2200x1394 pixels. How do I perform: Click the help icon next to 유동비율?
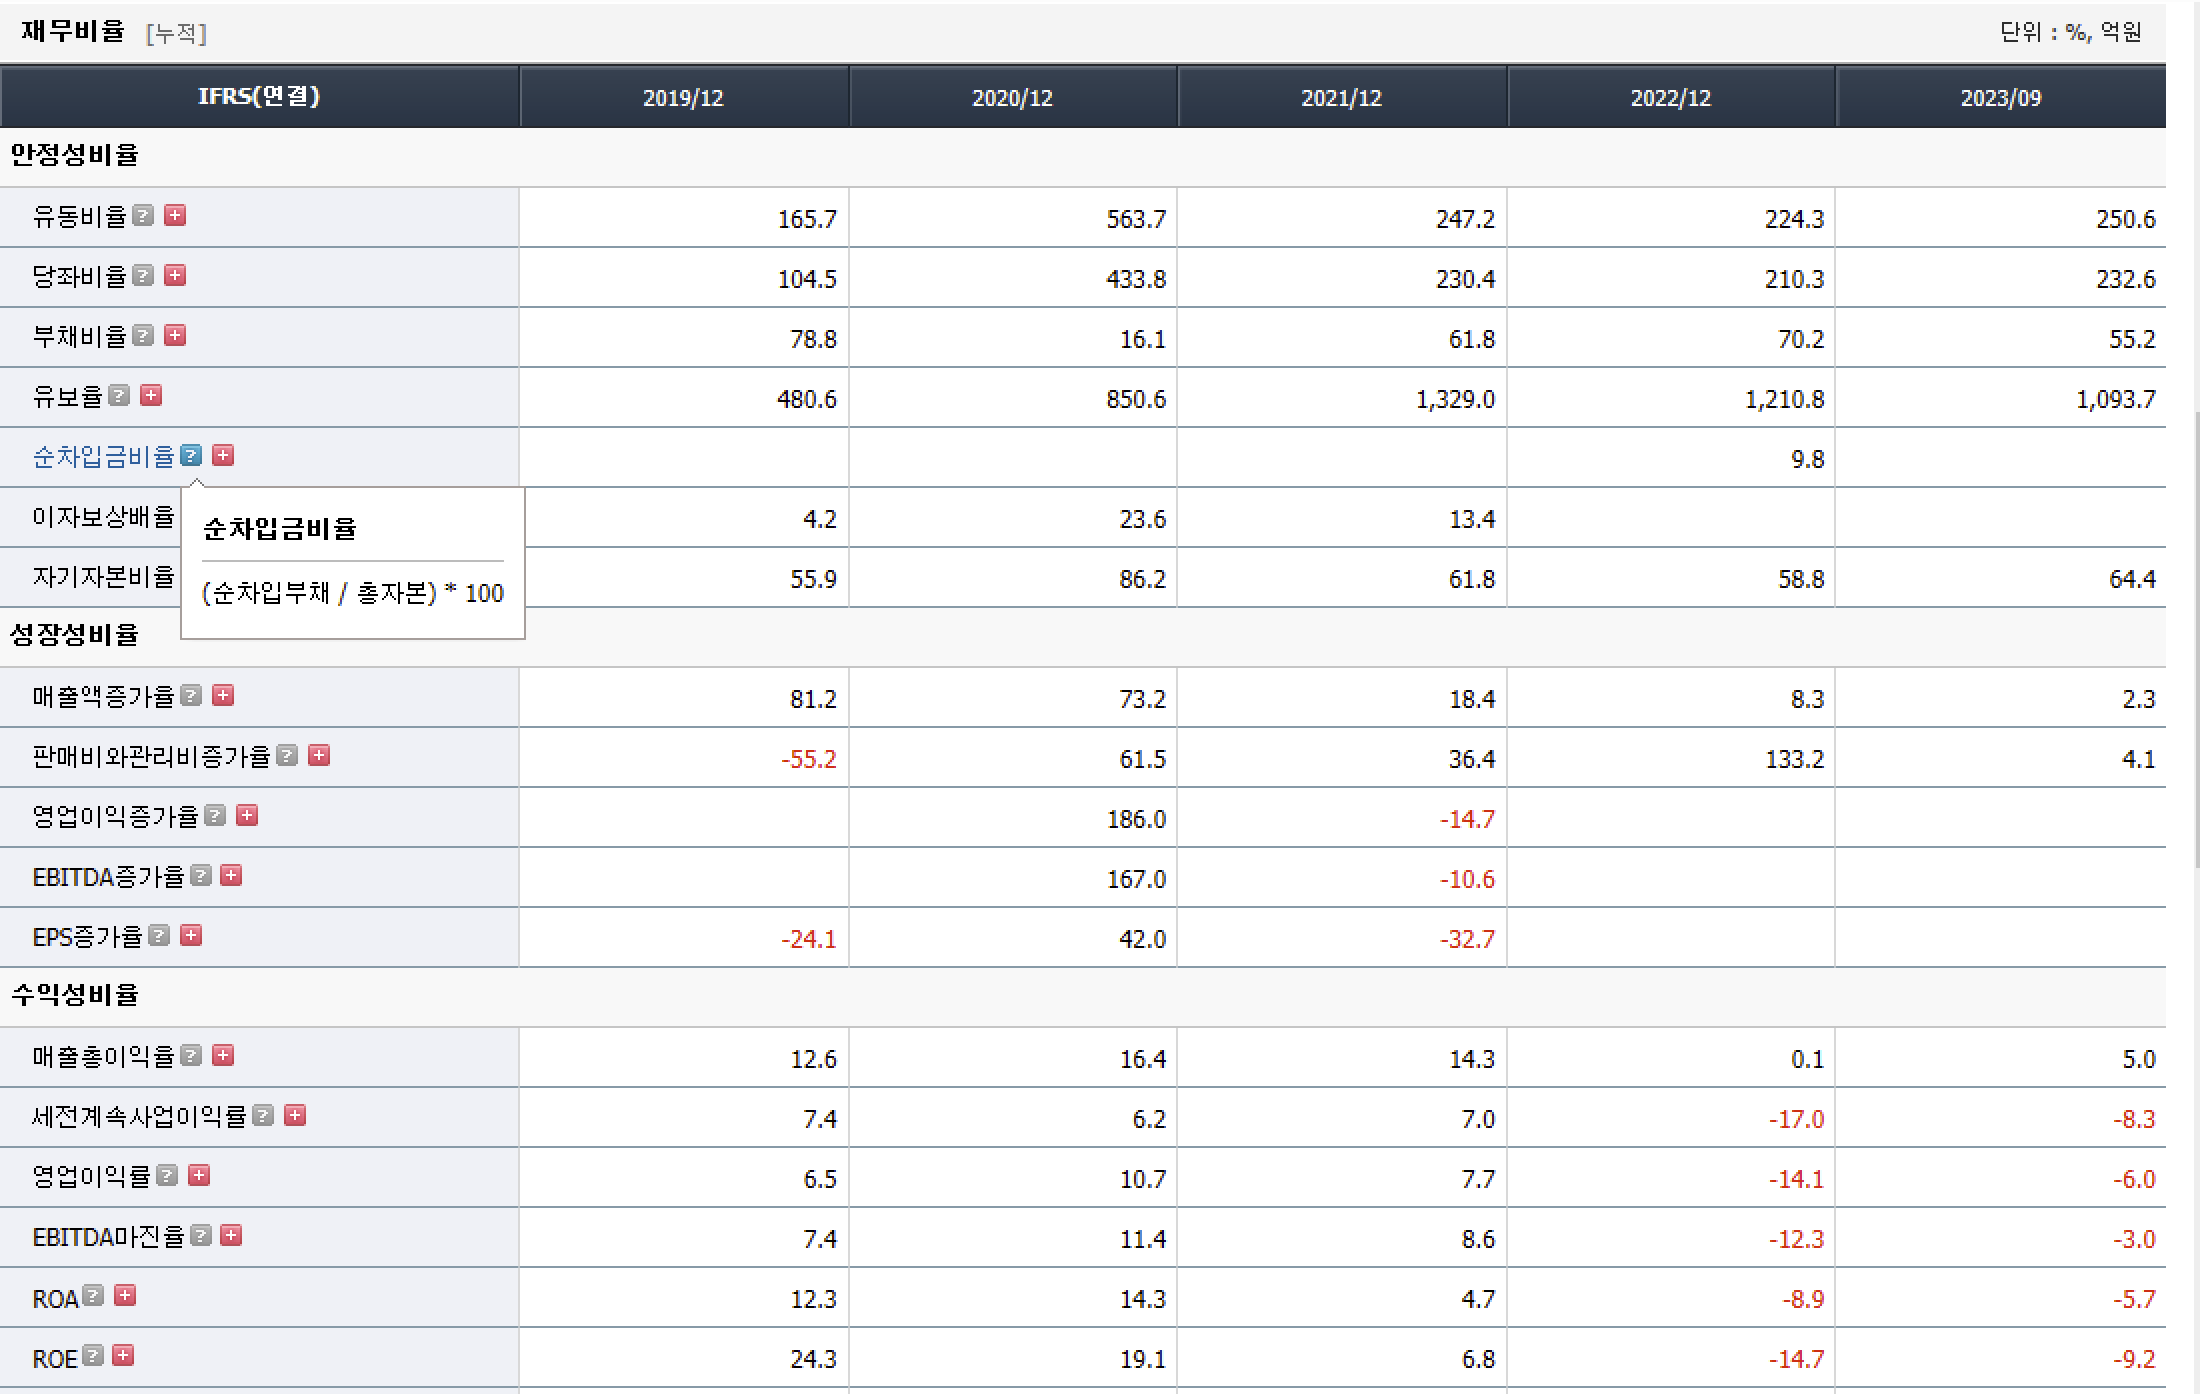coord(143,216)
